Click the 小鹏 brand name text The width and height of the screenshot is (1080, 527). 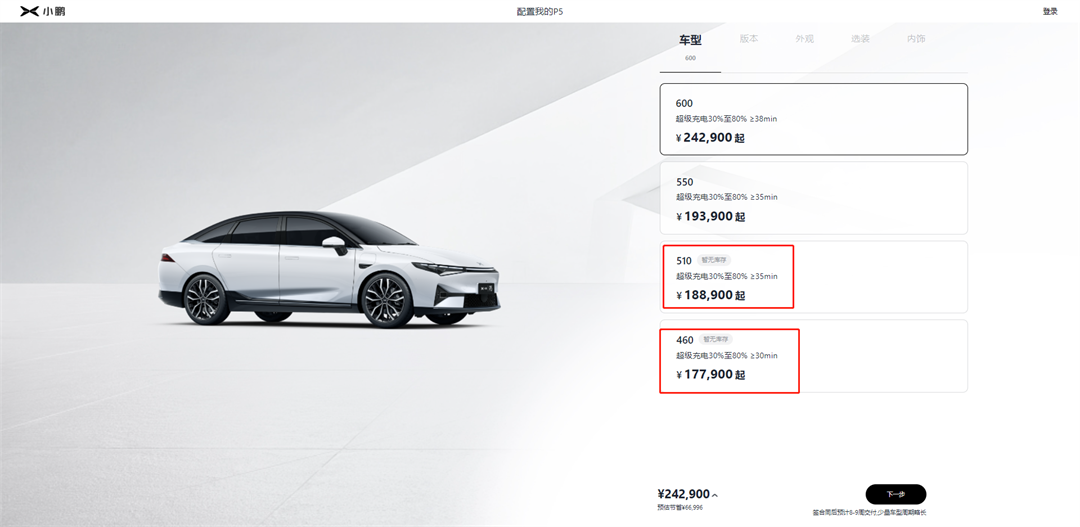click(x=54, y=11)
